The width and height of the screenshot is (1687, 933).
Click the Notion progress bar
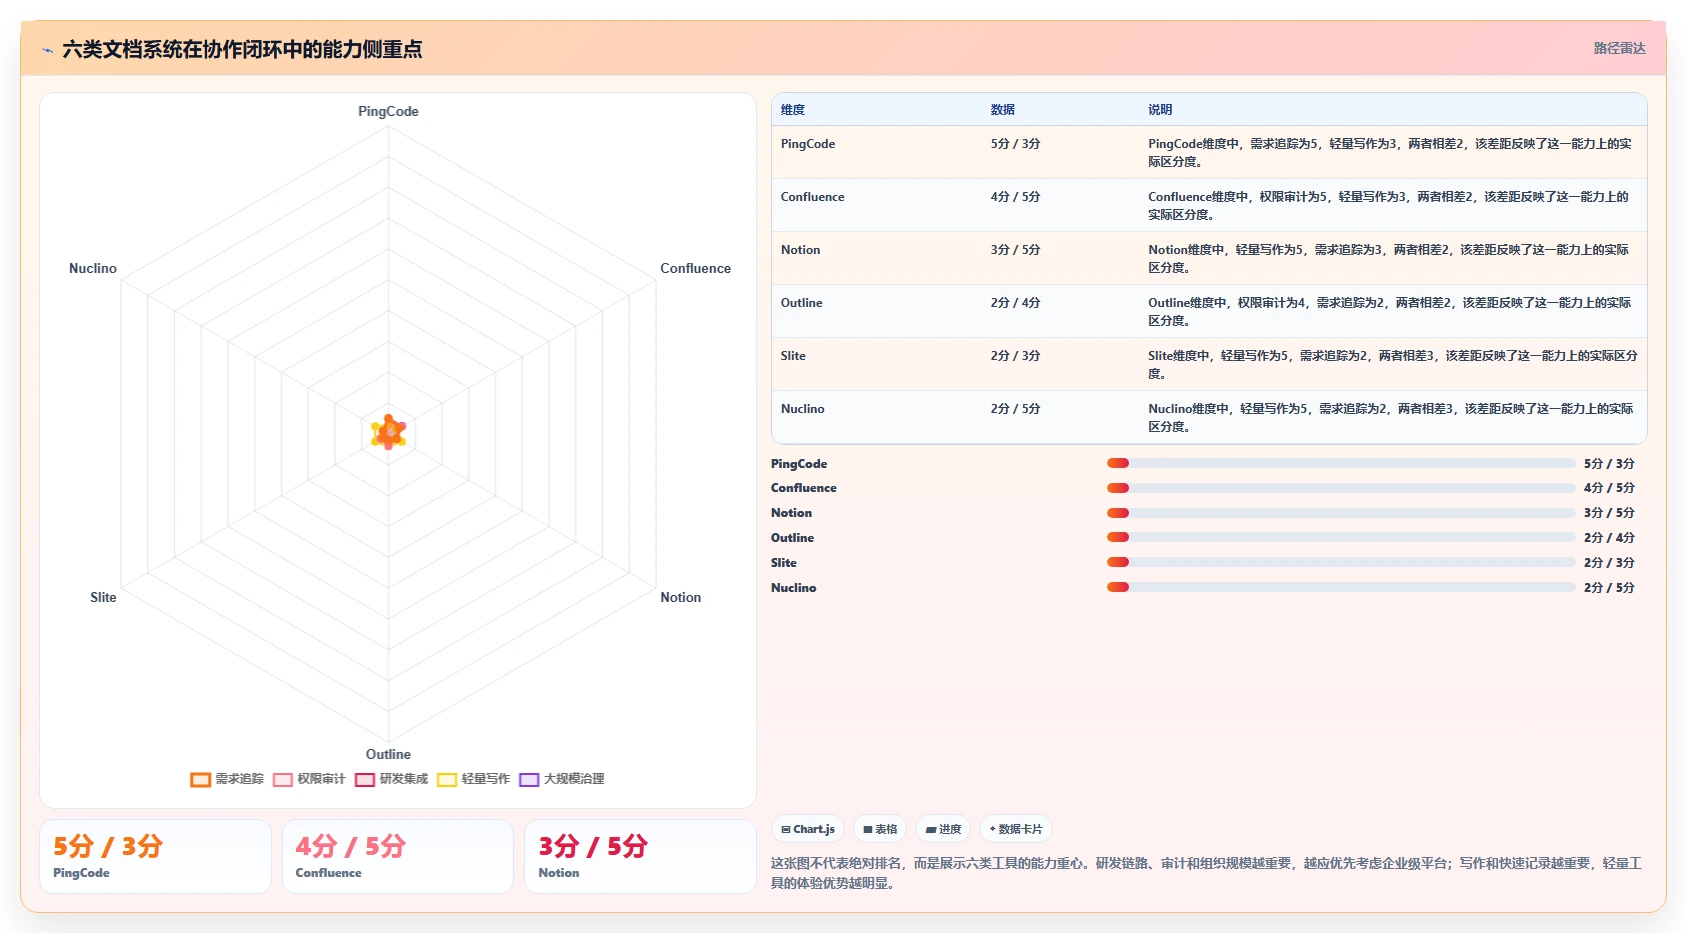[x=1341, y=513]
